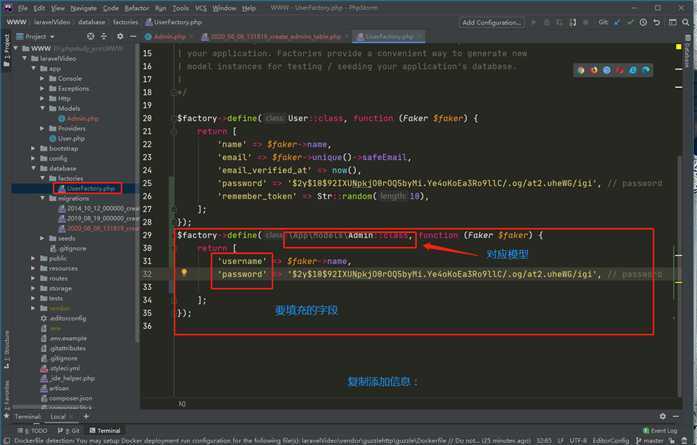Select .env.example in project tree
Image resolution: width=697 pixels, height=445 pixels.
(63, 338)
